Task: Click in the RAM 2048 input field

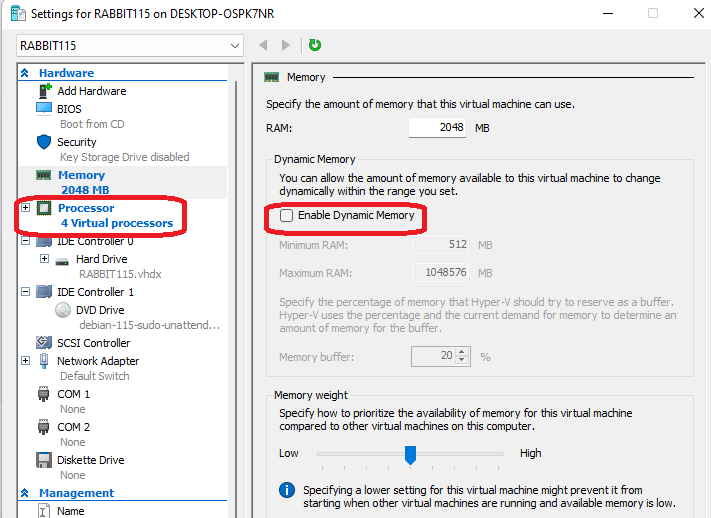Action: (x=437, y=127)
